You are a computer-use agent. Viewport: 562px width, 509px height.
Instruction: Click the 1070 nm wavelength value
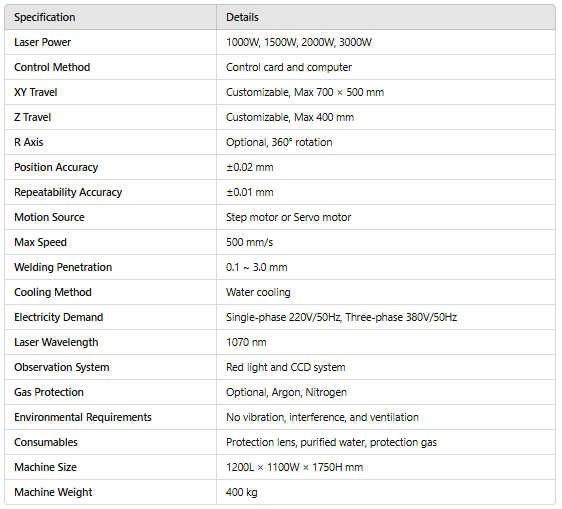[x=246, y=342]
